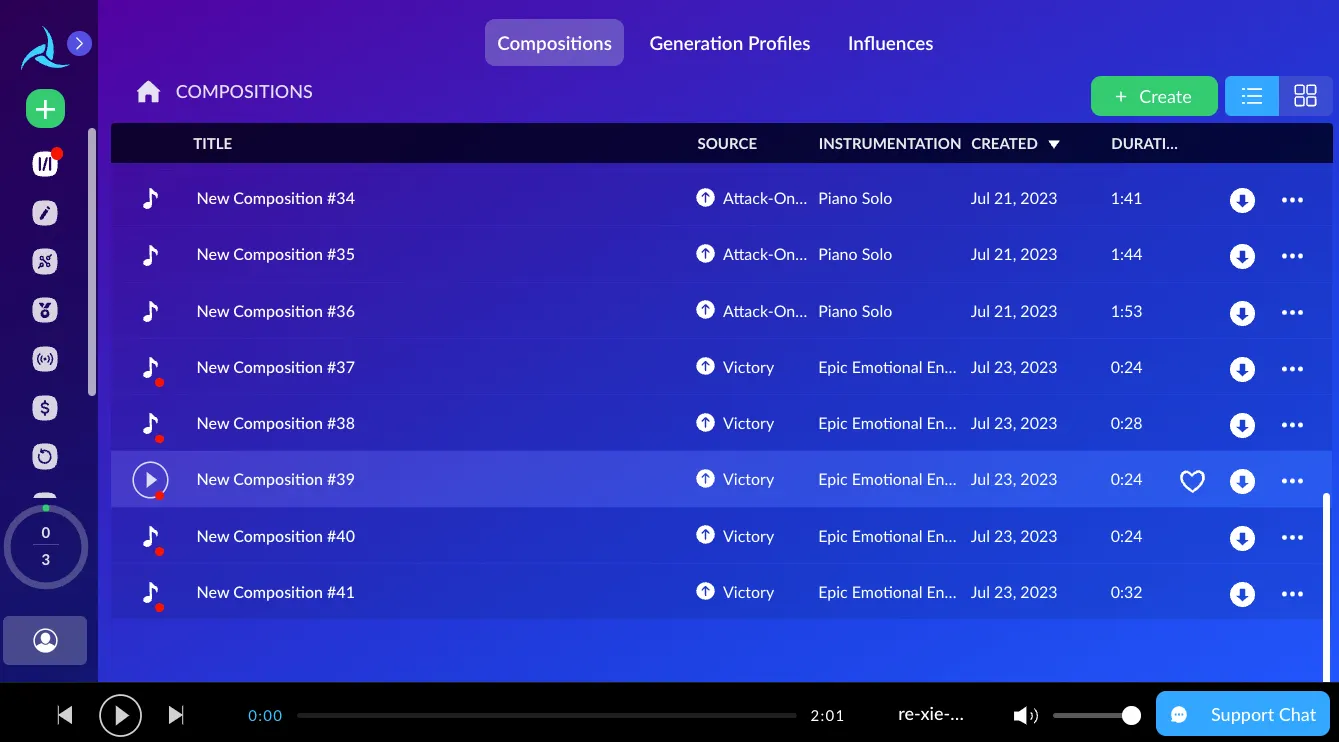Download New Composition #37
1339x742 pixels.
(x=1242, y=369)
